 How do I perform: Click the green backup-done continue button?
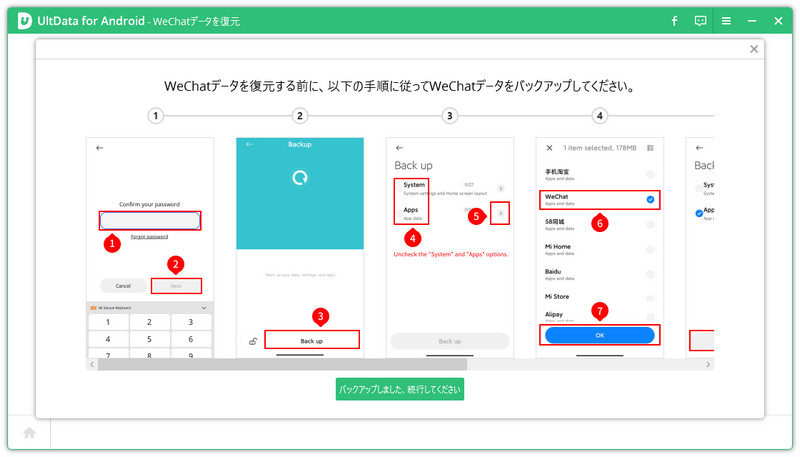(x=399, y=389)
